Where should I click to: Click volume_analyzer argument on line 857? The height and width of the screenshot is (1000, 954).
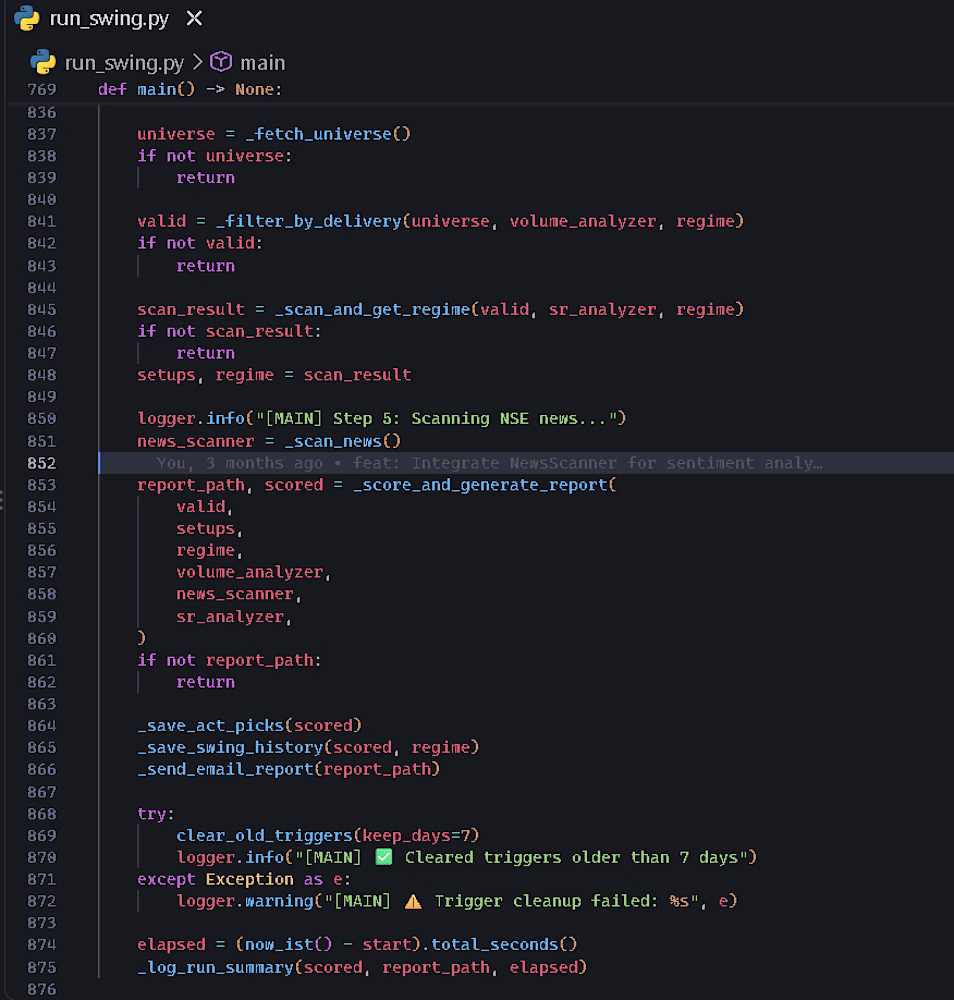coord(250,572)
